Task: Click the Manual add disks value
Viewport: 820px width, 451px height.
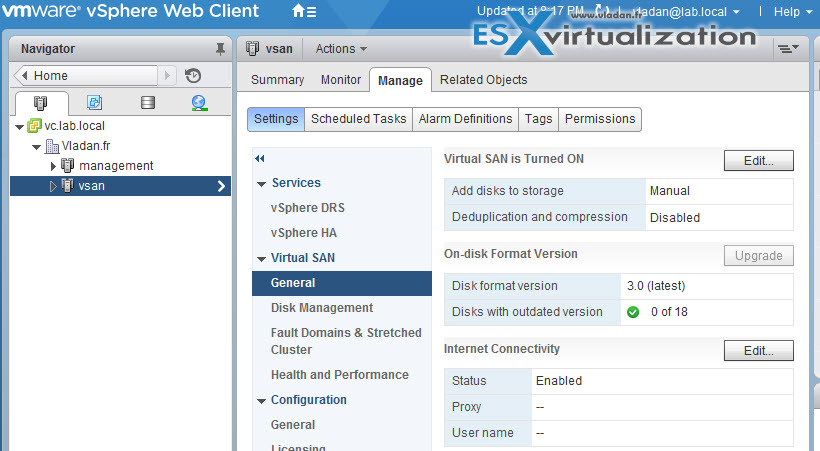Action: (x=669, y=191)
